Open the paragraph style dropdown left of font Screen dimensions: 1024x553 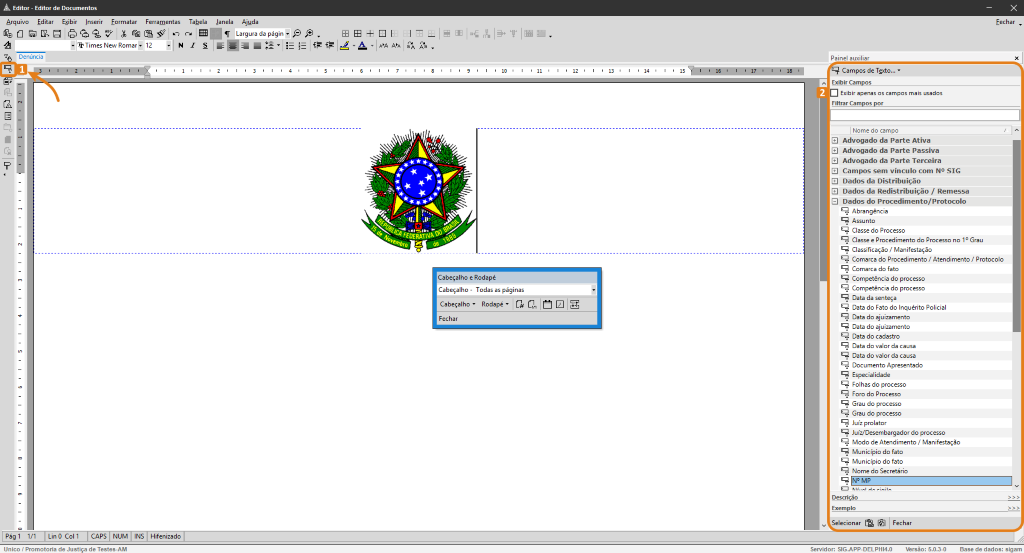pos(72,46)
